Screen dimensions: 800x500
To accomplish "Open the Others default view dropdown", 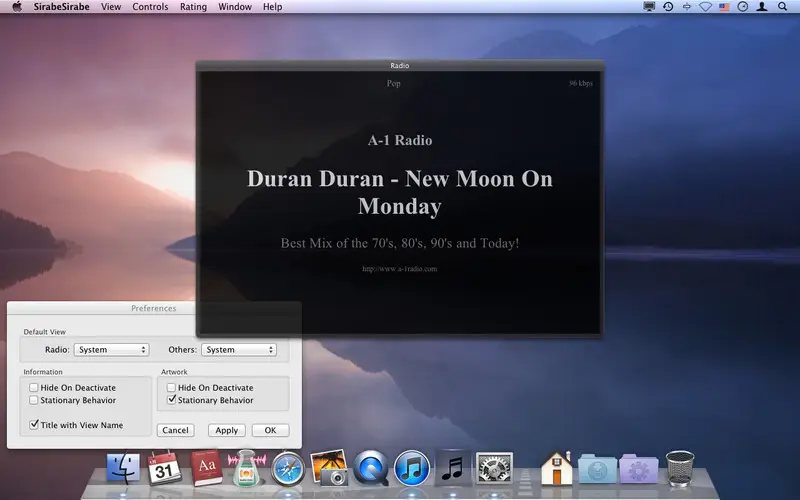I will 239,349.
